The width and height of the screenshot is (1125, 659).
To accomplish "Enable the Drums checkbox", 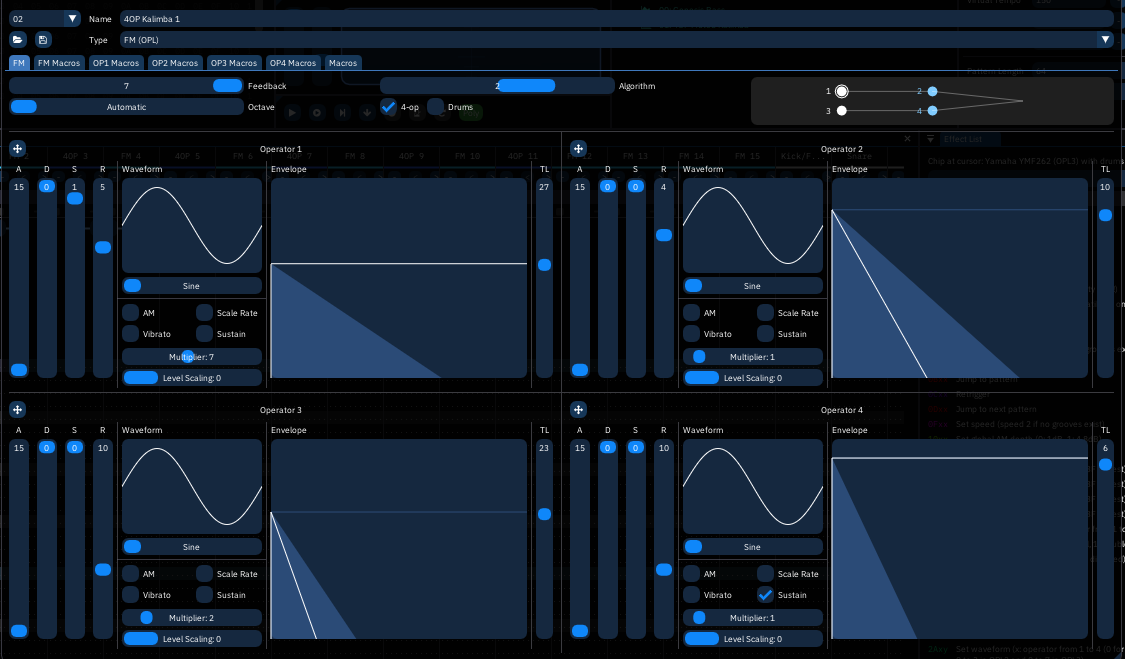I will [x=436, y=106].
